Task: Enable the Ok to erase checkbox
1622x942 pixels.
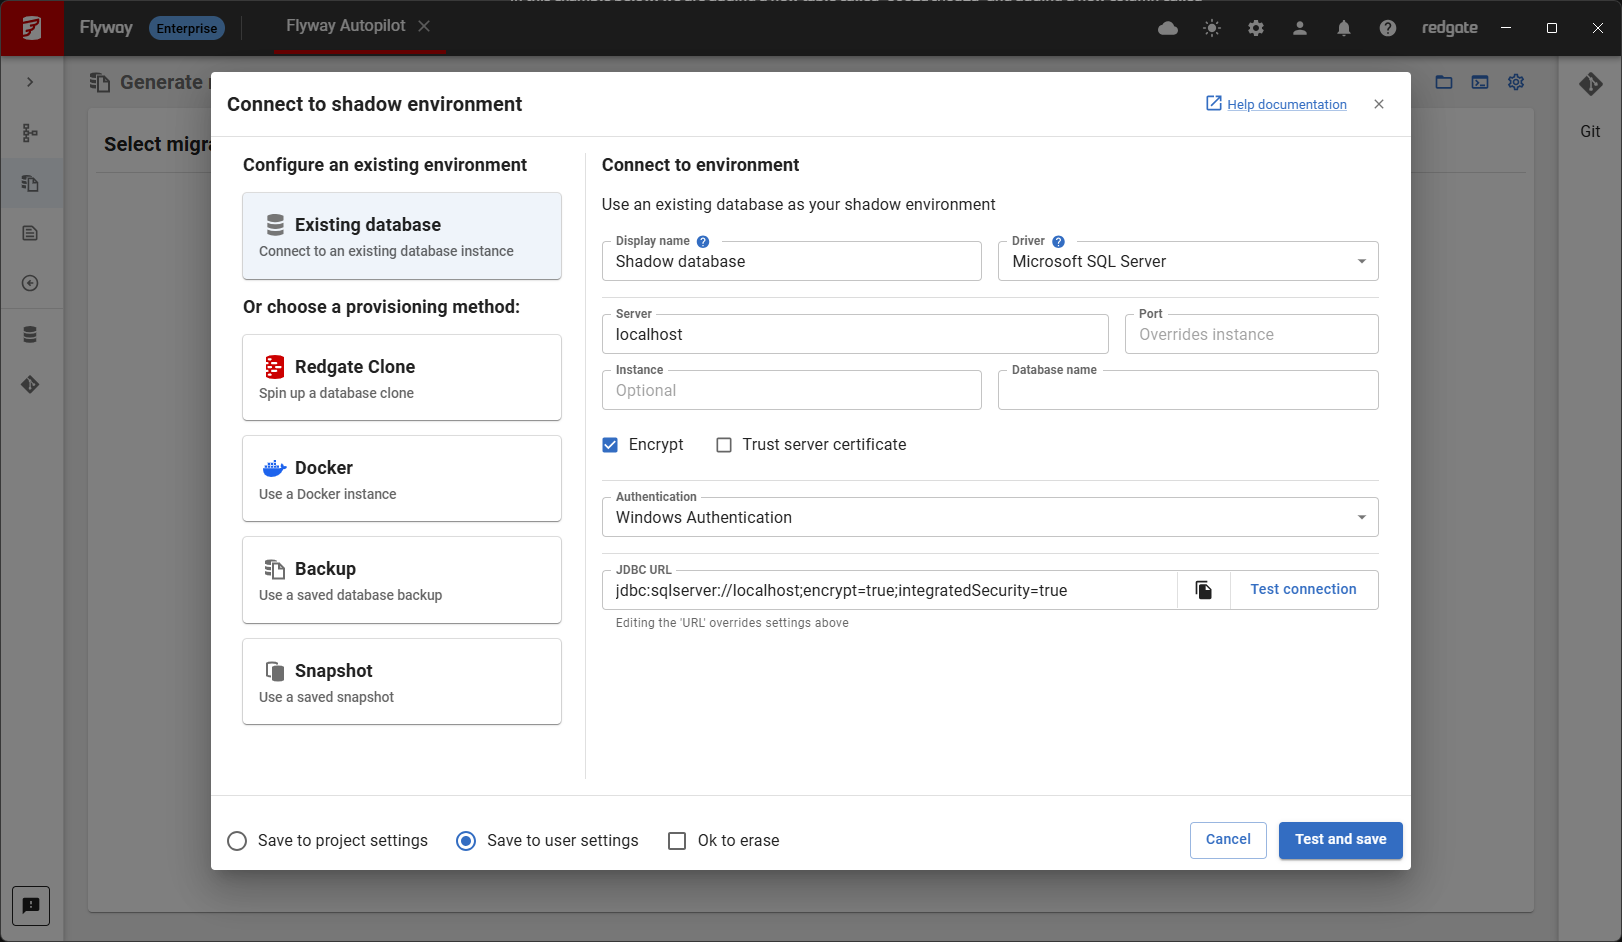Action: pos(677,841)
